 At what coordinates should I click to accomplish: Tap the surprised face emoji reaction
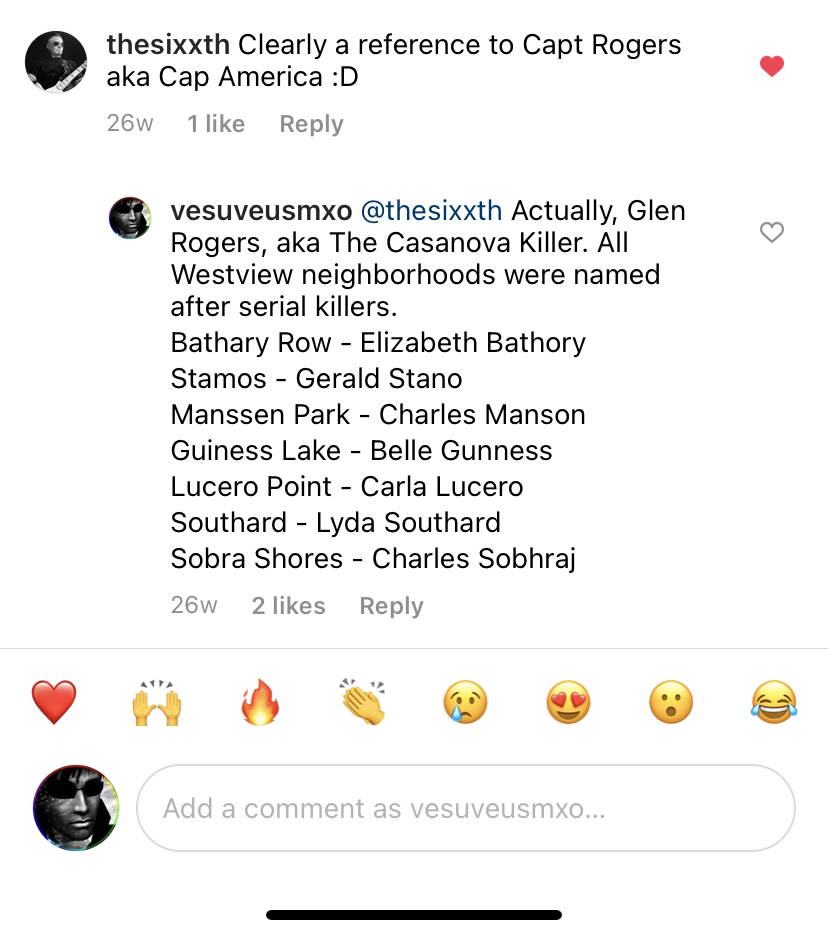(670, 702)
